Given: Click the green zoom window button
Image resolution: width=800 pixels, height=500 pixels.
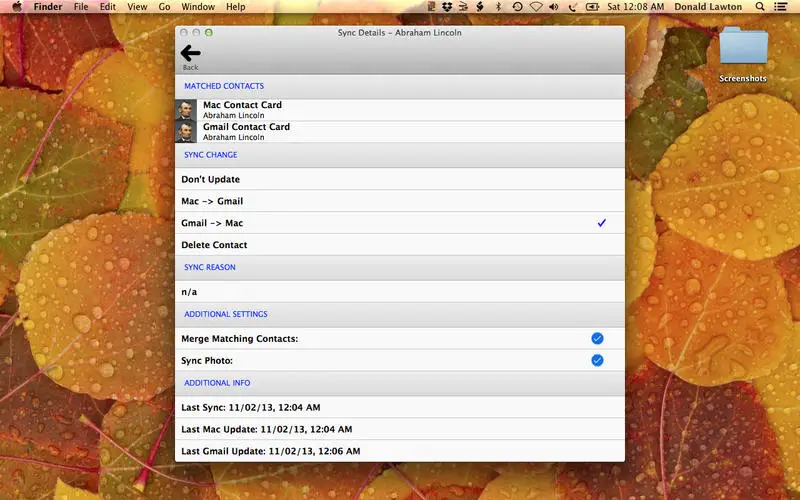Looking at the screenshot, I should tap(209, 32).
